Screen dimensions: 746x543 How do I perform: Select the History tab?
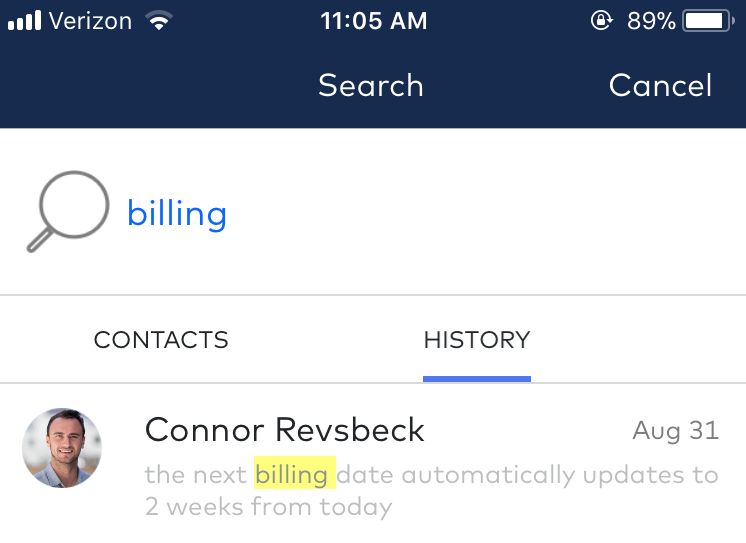coord(476,340)
